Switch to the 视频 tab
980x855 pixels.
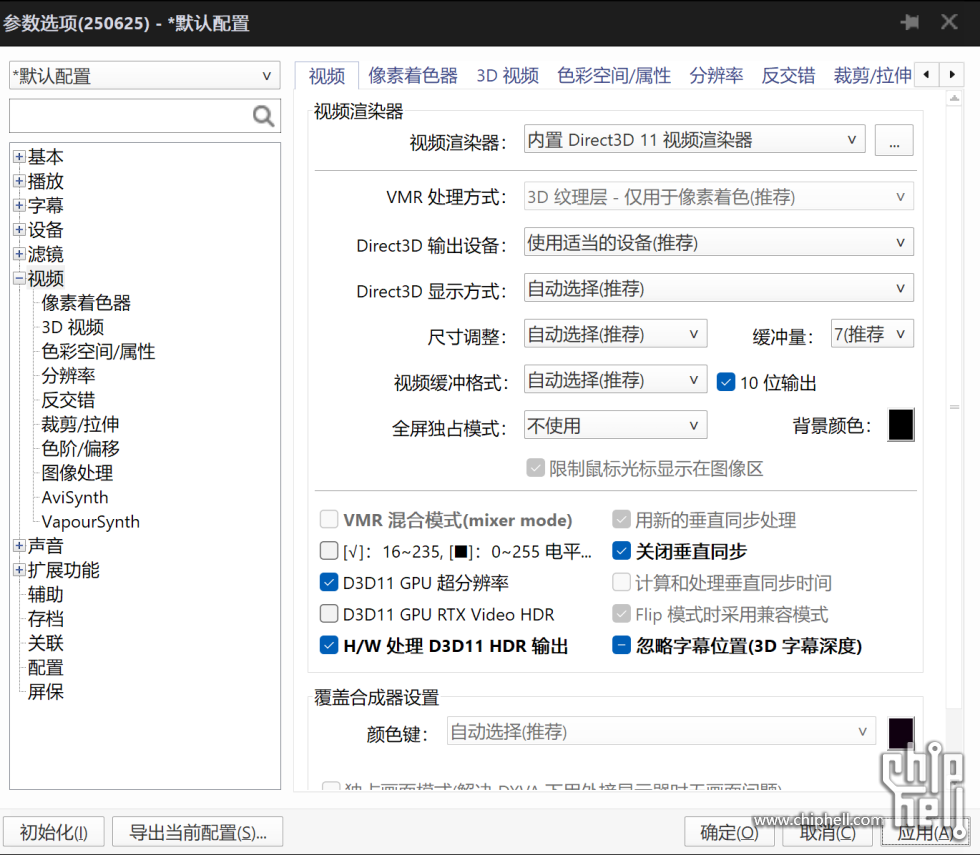327,76
